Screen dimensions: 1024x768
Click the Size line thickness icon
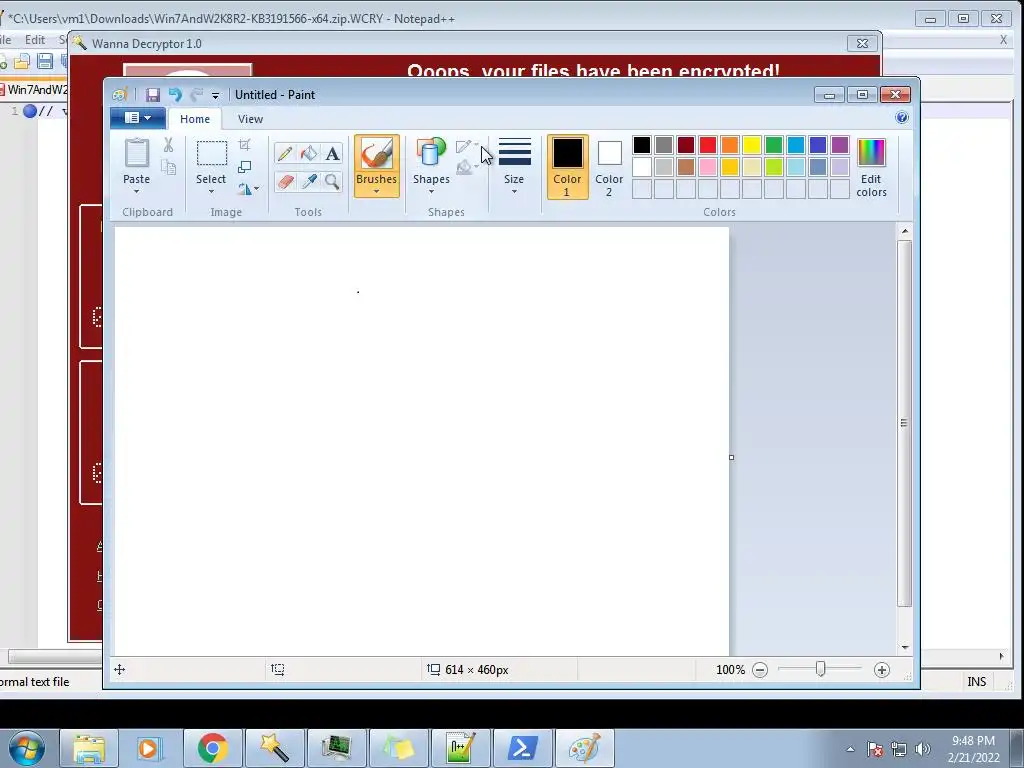tap(515, 152)
